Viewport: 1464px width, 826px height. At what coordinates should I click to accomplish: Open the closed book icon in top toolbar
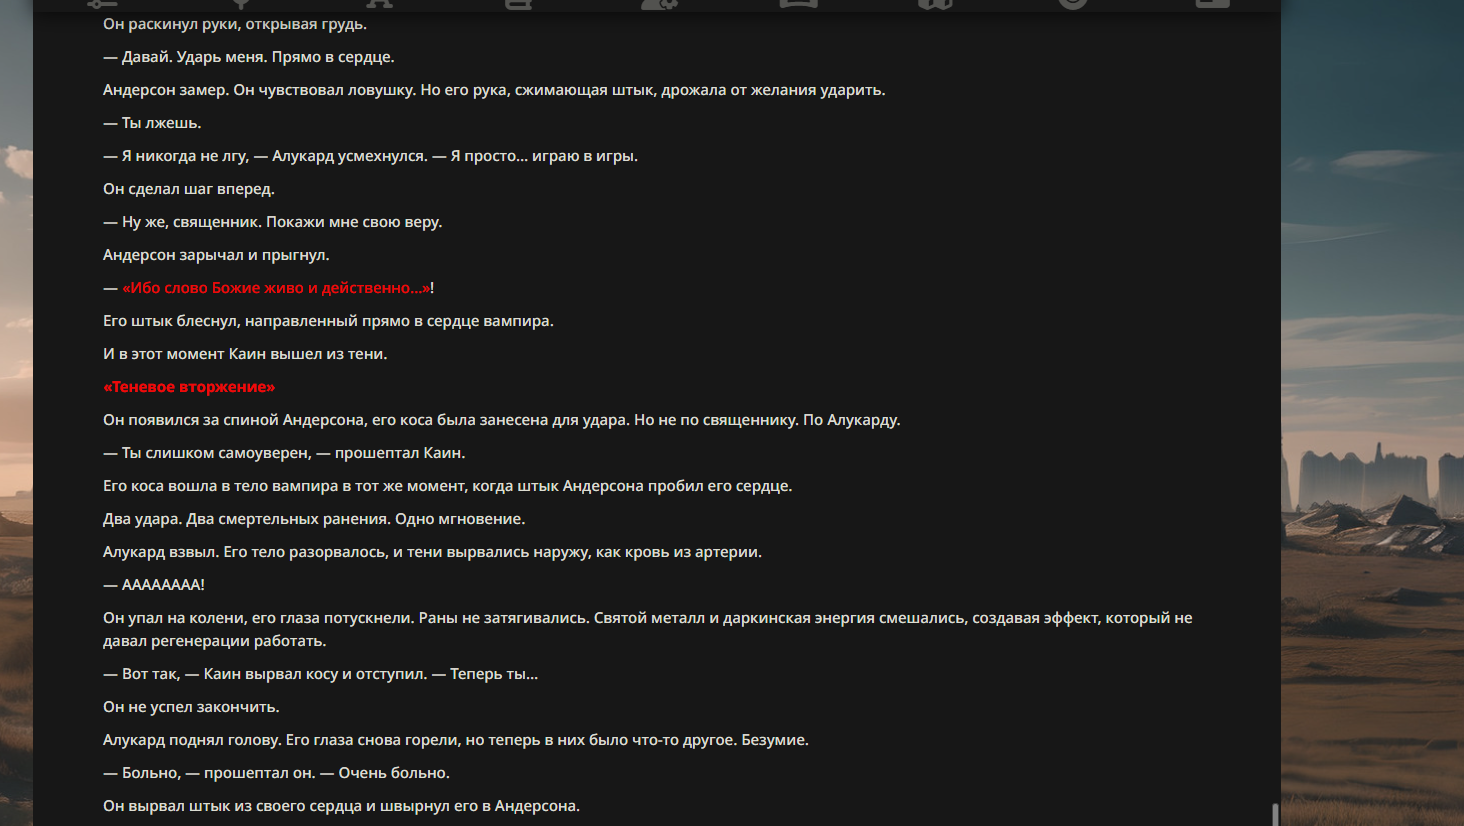click(x=518, y=4)
